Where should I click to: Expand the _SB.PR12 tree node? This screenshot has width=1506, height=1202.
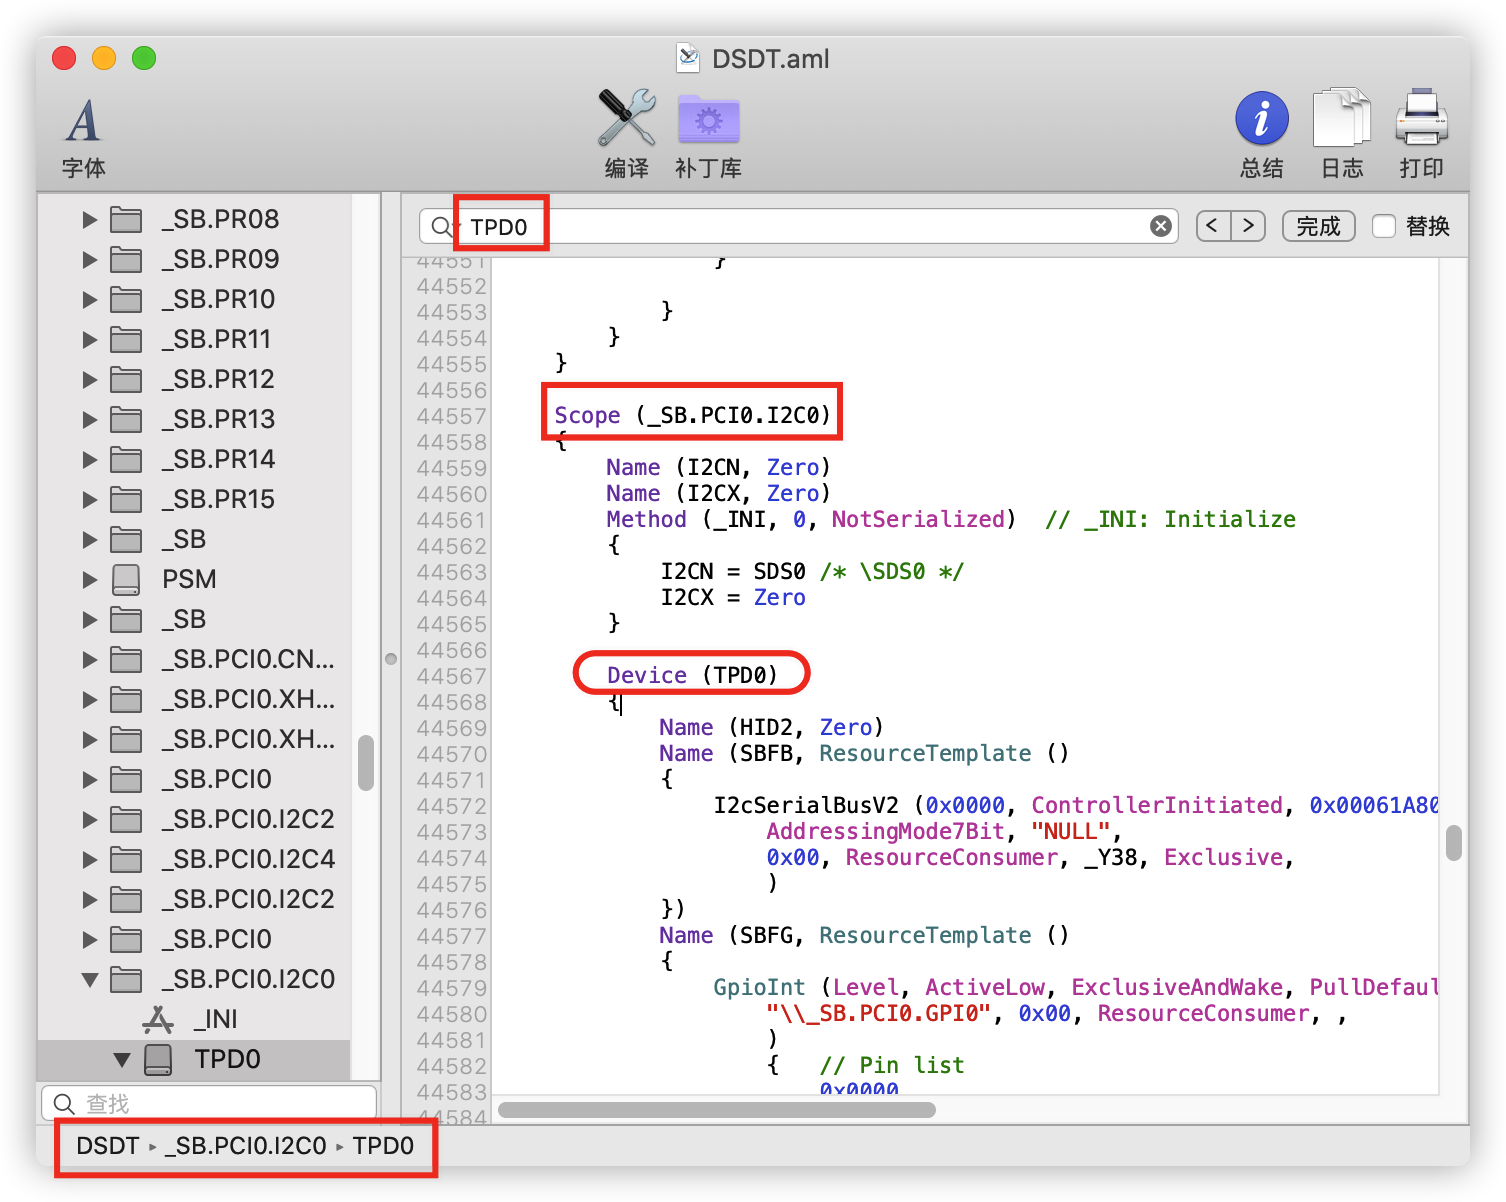tap(90, 379)
